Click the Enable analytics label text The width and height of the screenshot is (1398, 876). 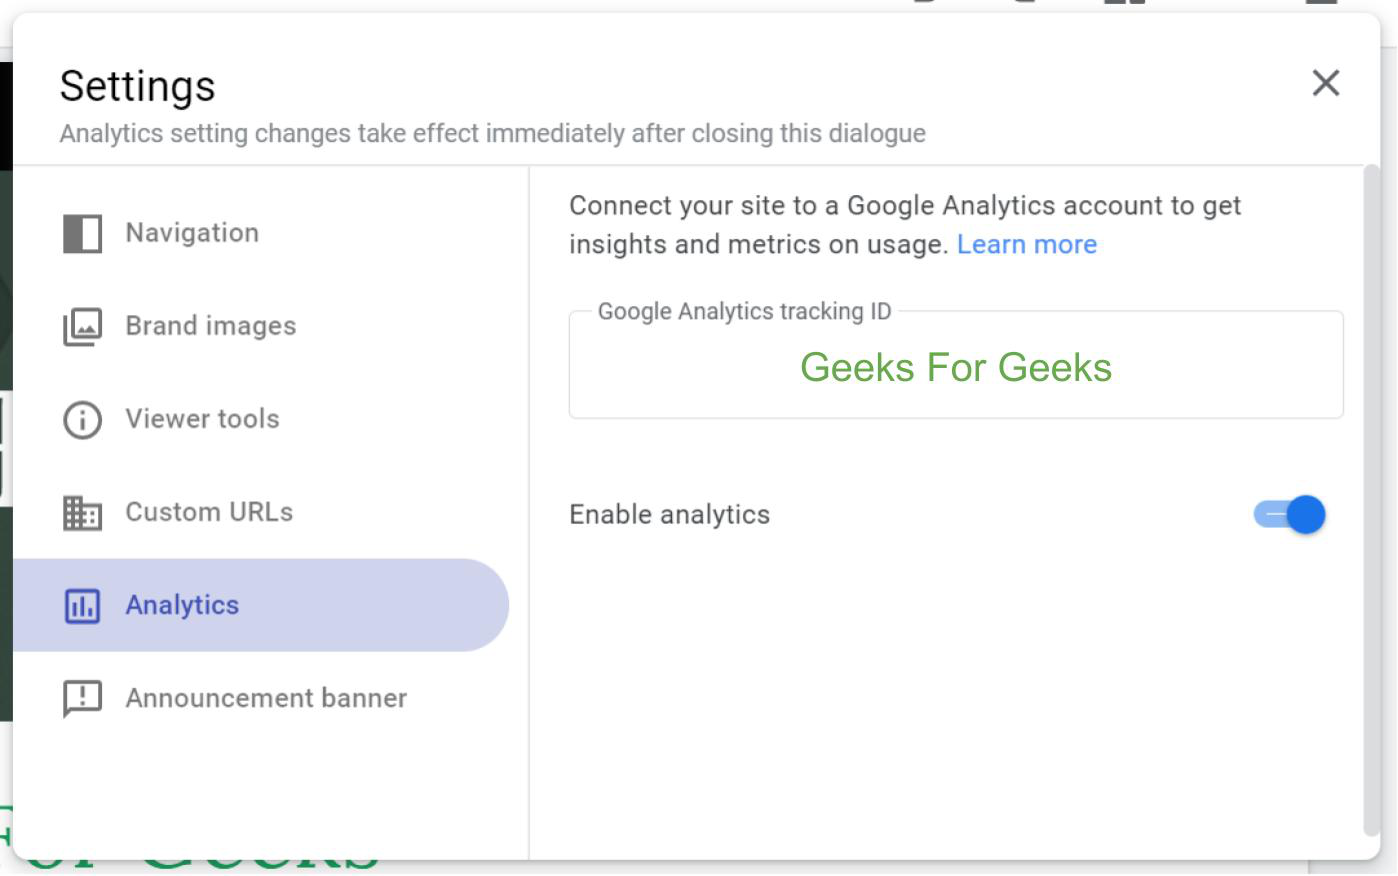(x=669, y=515)
